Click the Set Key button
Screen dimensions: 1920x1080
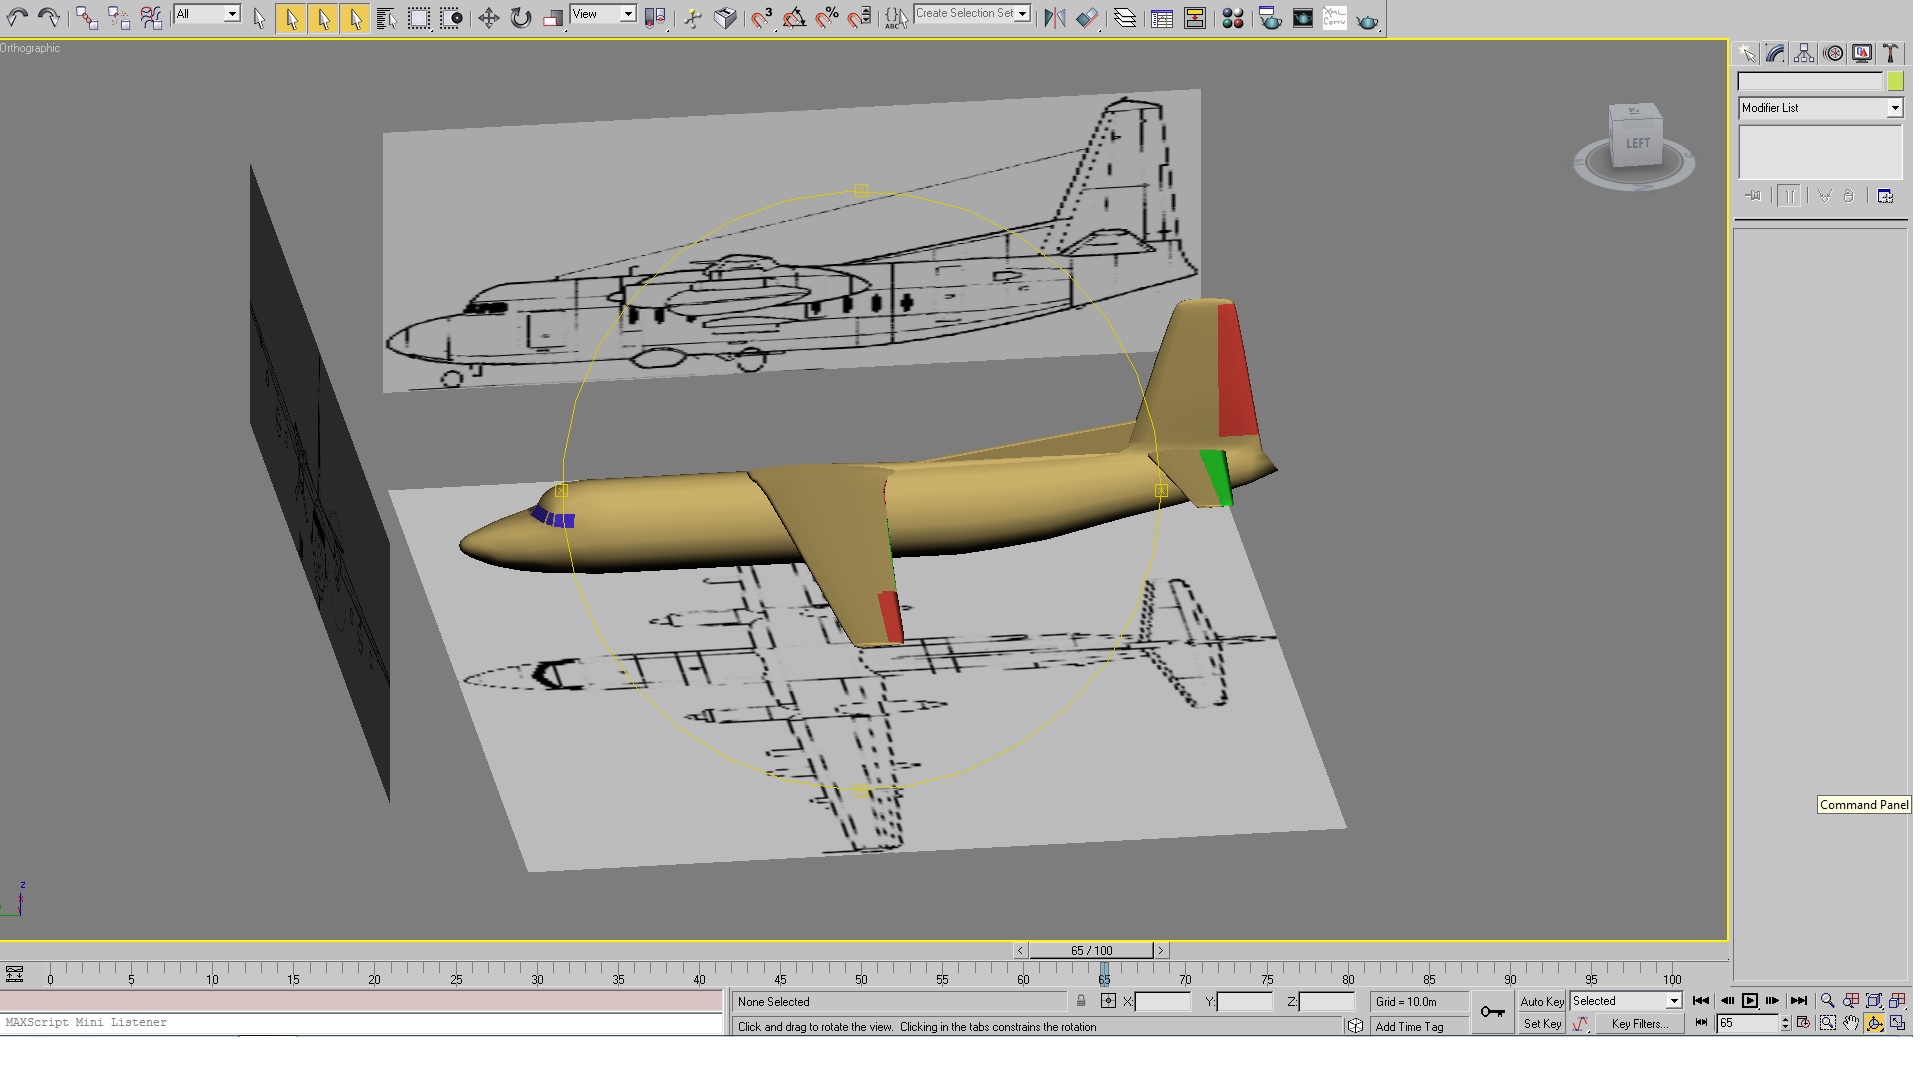pos(1541,1024)
